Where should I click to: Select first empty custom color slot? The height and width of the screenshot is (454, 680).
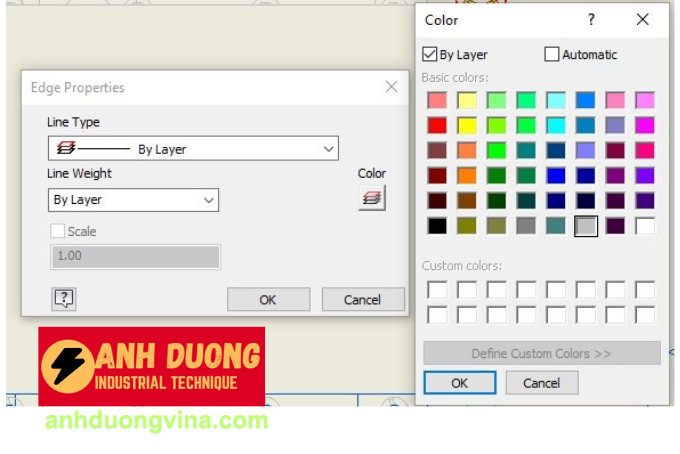(437, 290)
